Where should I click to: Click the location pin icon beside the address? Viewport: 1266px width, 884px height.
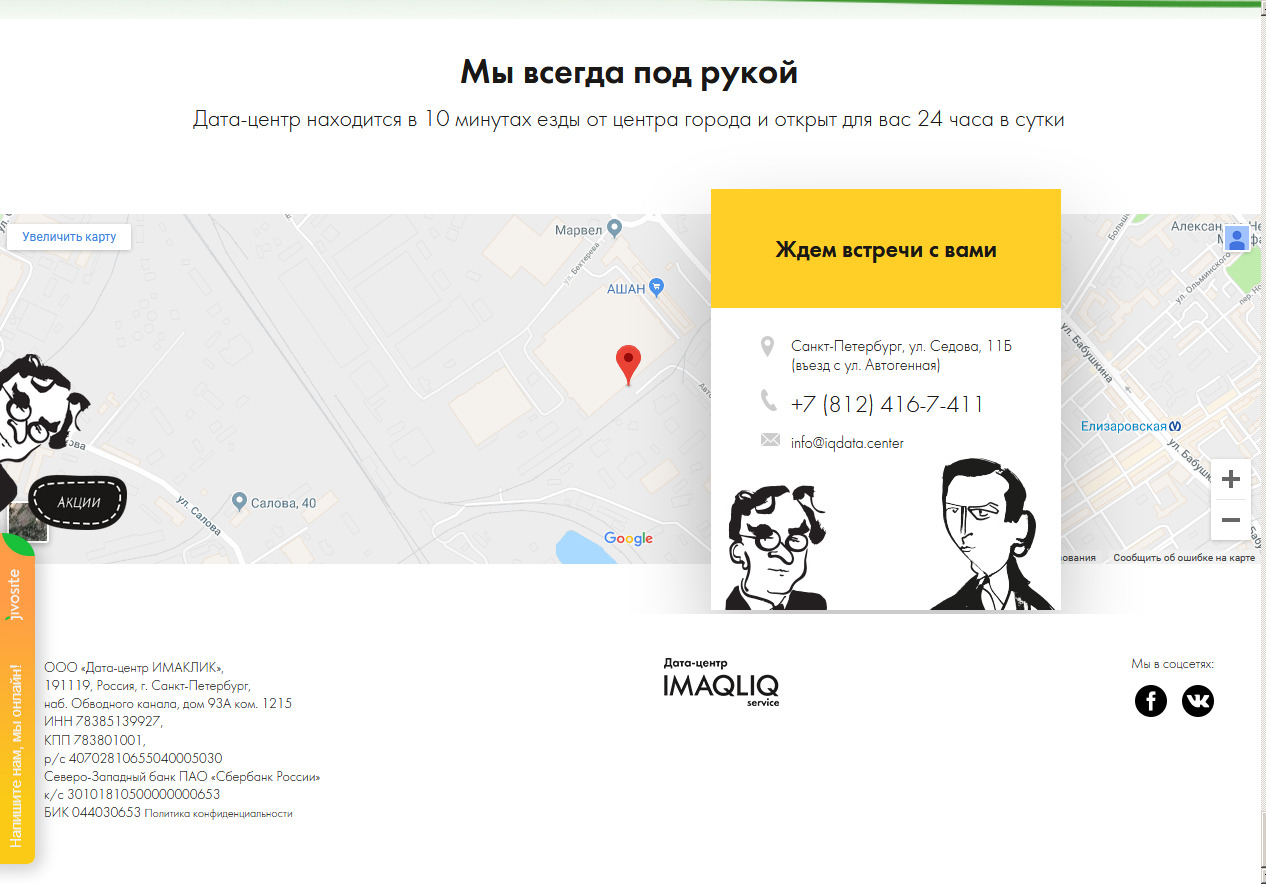(x=768, y=347)
